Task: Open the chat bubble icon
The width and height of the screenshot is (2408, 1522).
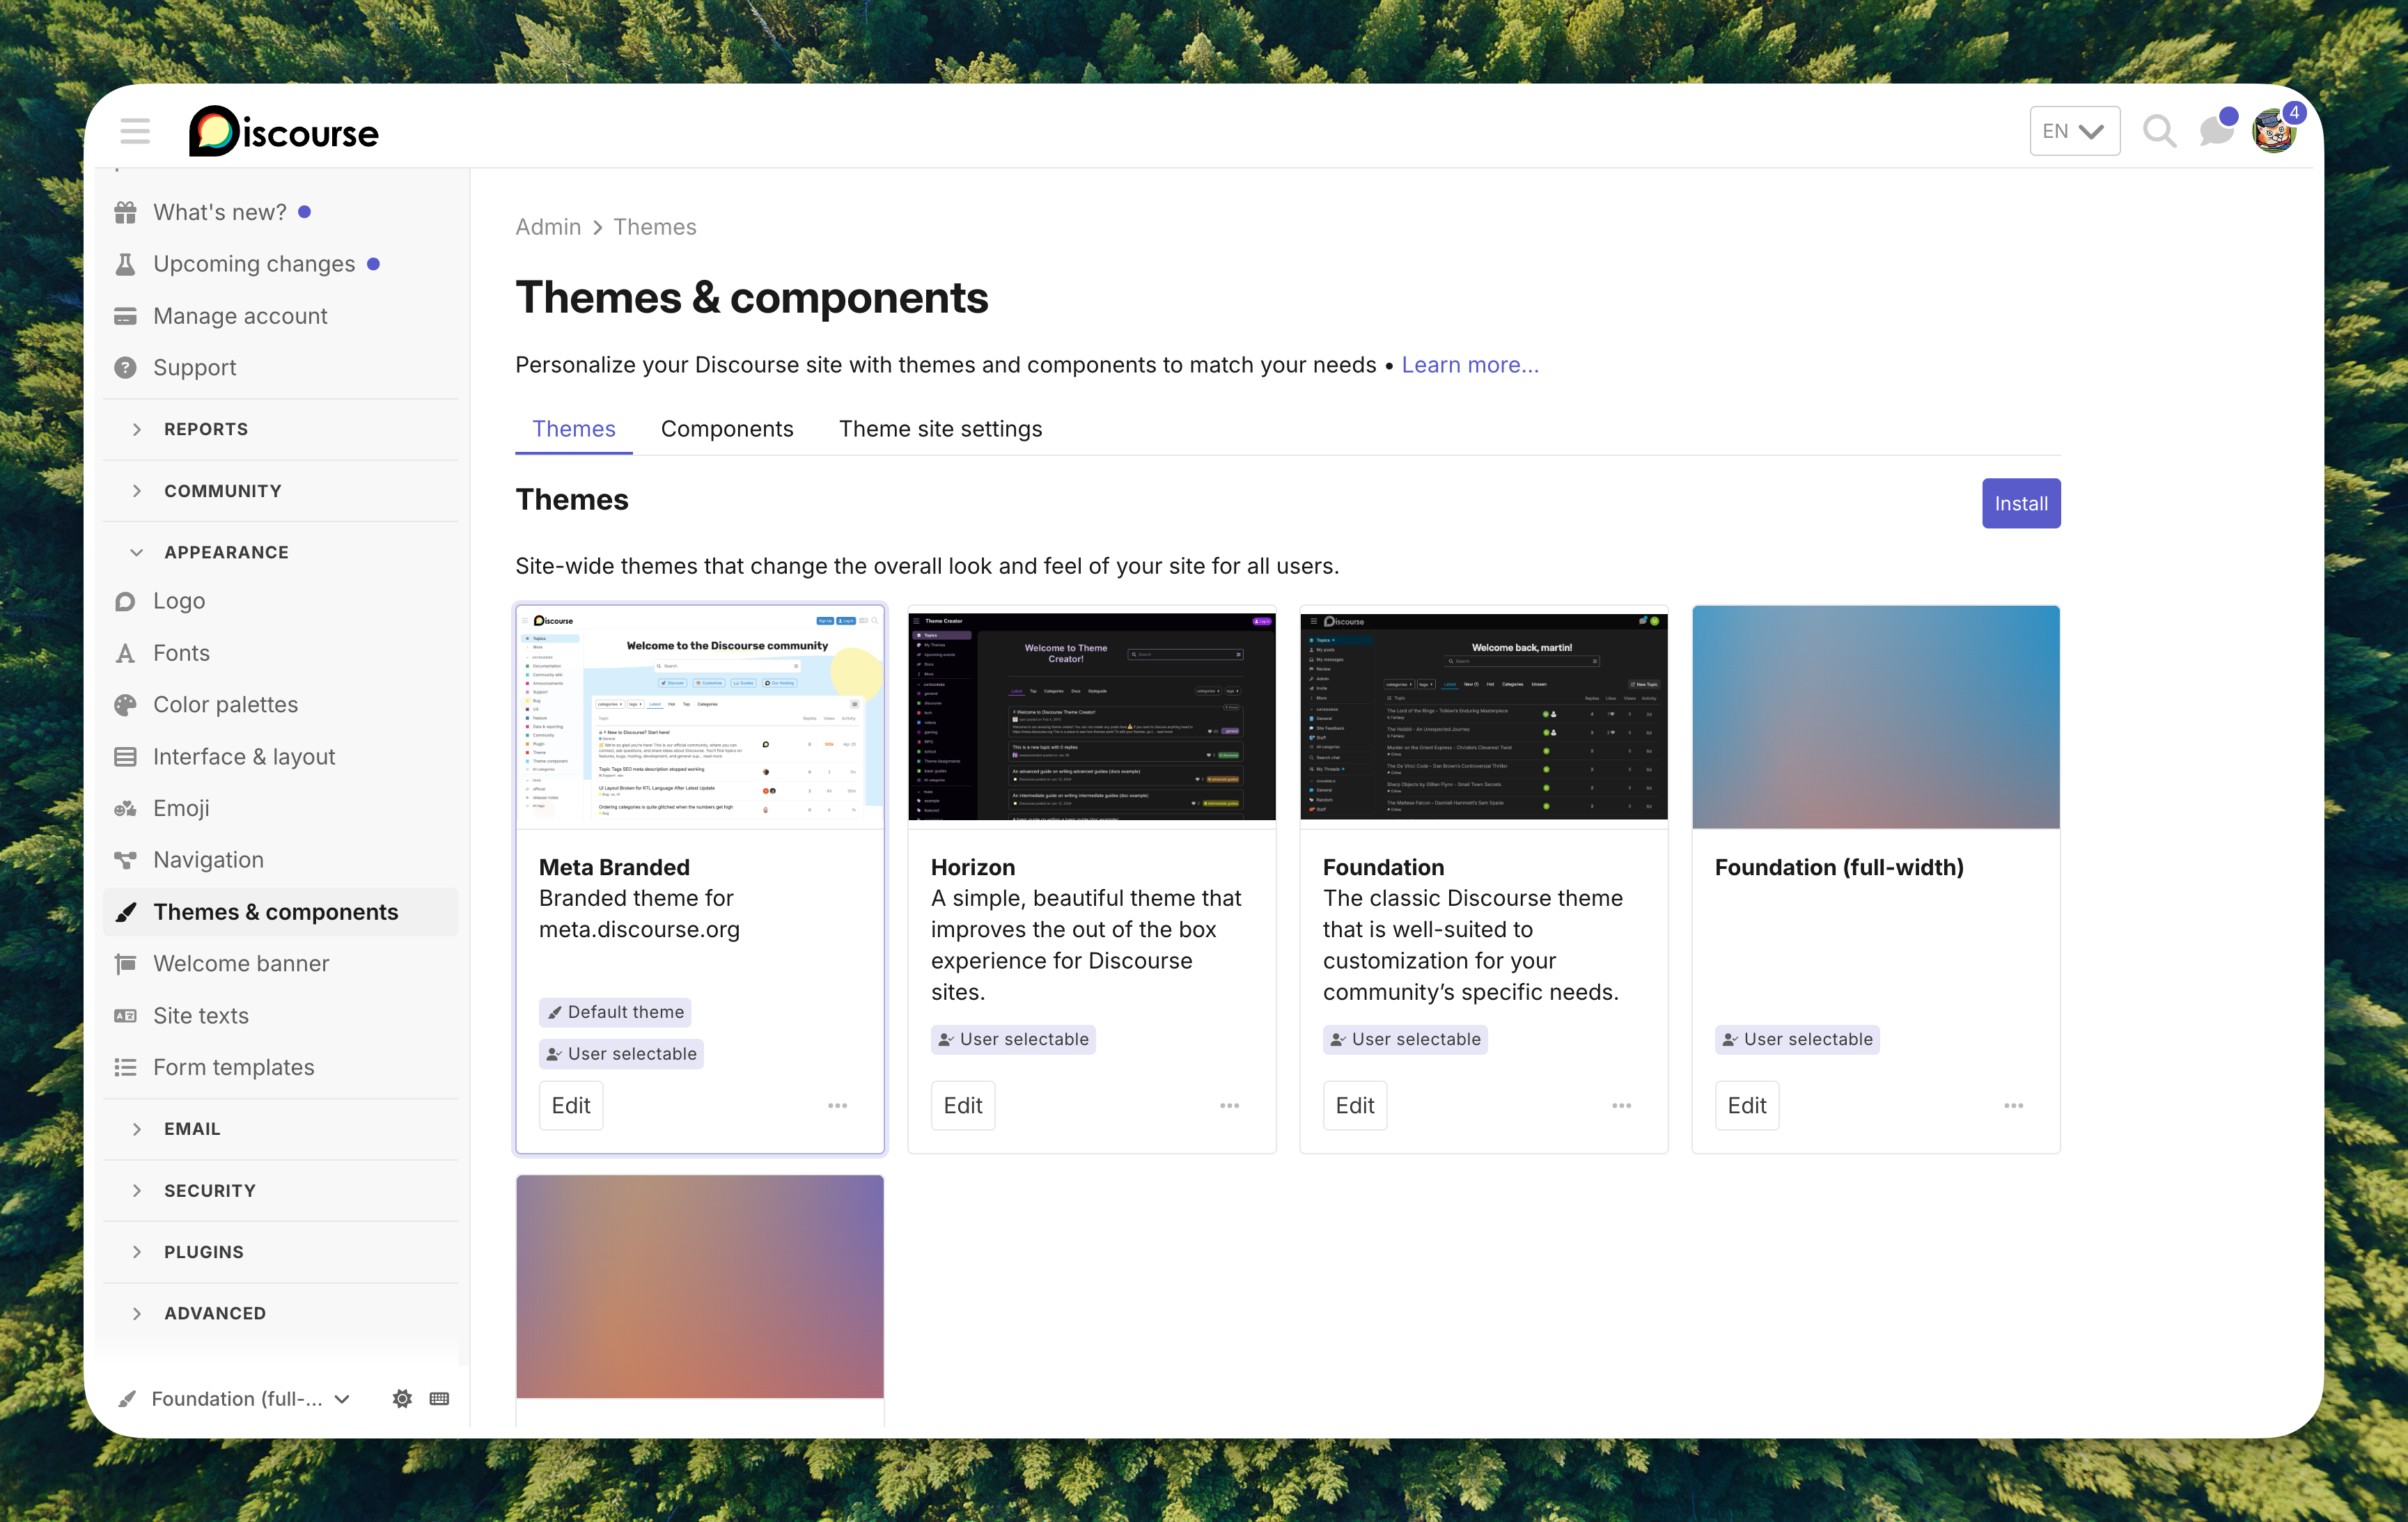Action: [2216, 131]
